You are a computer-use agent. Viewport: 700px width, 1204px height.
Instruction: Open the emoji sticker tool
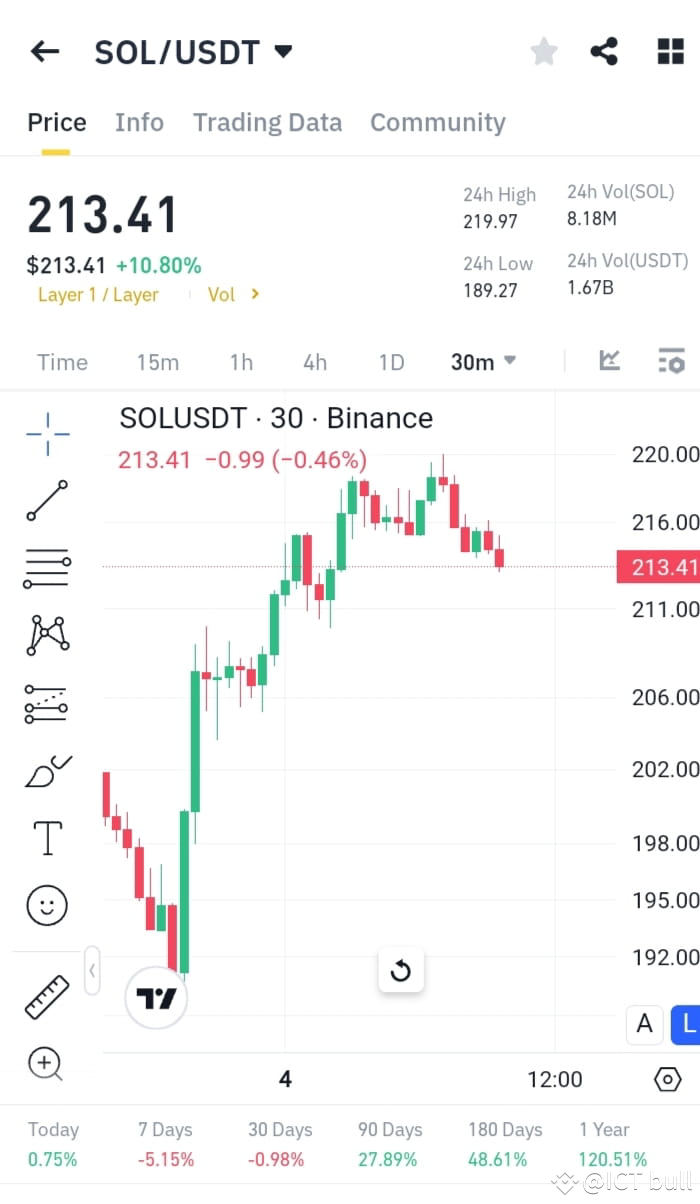45,905
